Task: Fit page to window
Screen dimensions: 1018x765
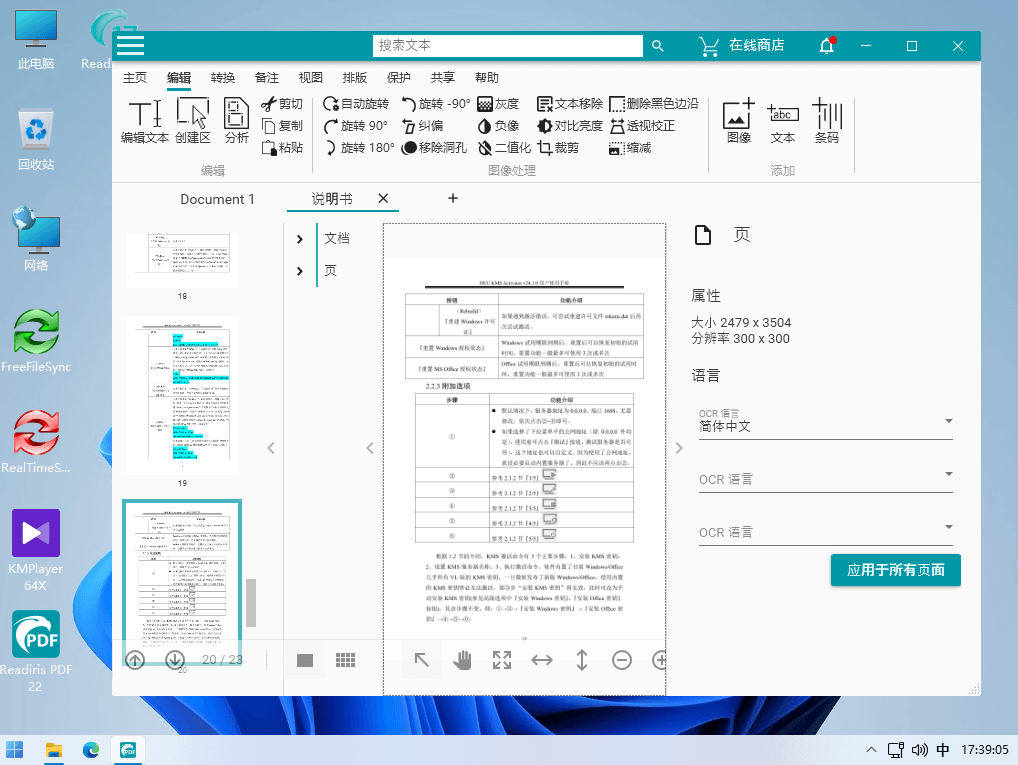Action: [x=502, y=660]
